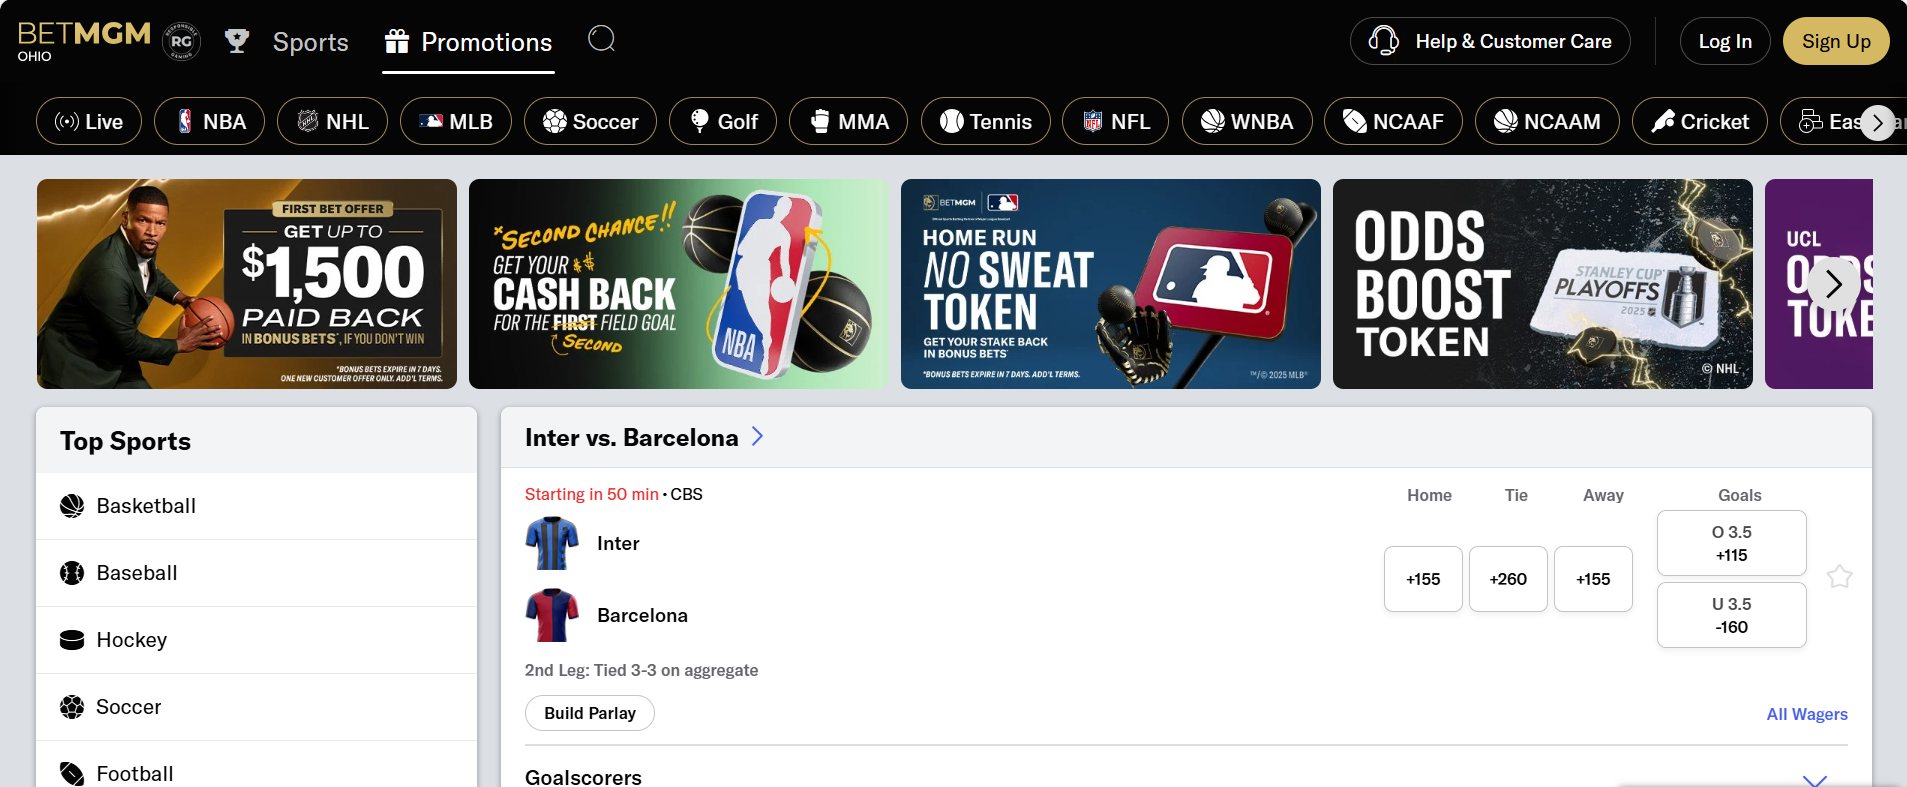The width and height of the screenshot is (1907, 787).
Task: Click the Inter team jersey icon
Action: (x=552, y=543)
